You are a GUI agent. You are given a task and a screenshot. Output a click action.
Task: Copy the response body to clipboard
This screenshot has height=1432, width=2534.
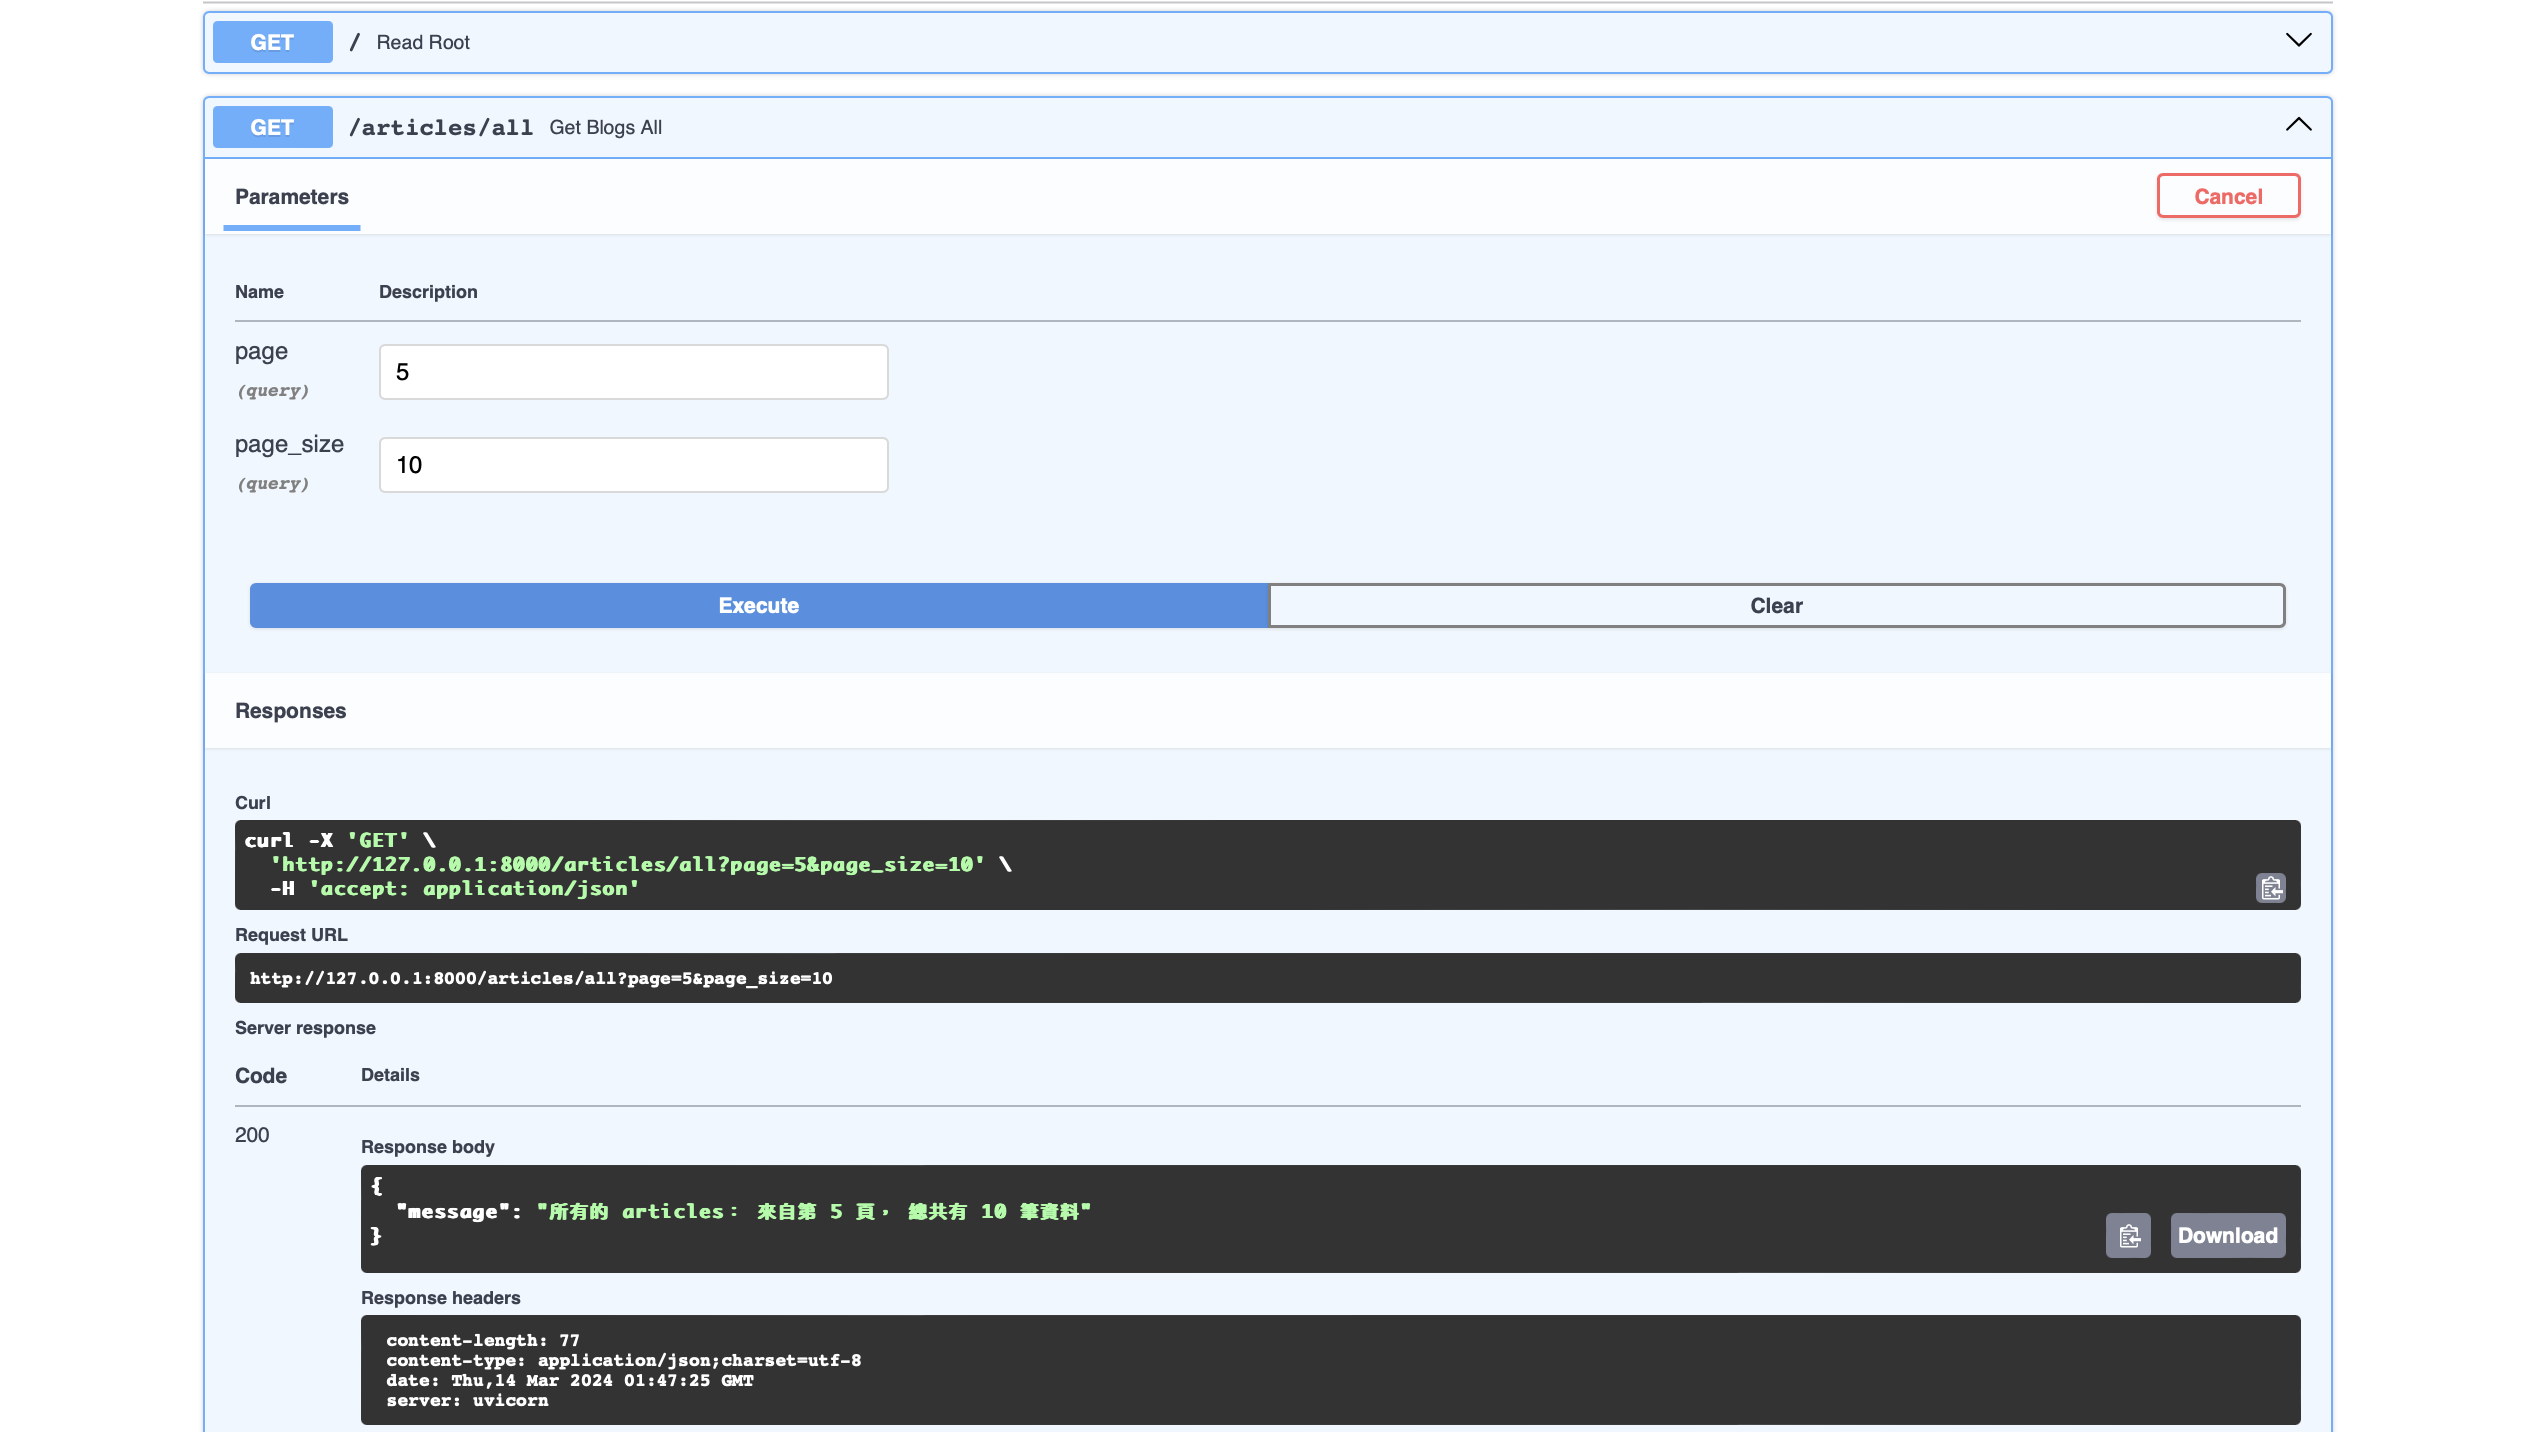2128,1236
